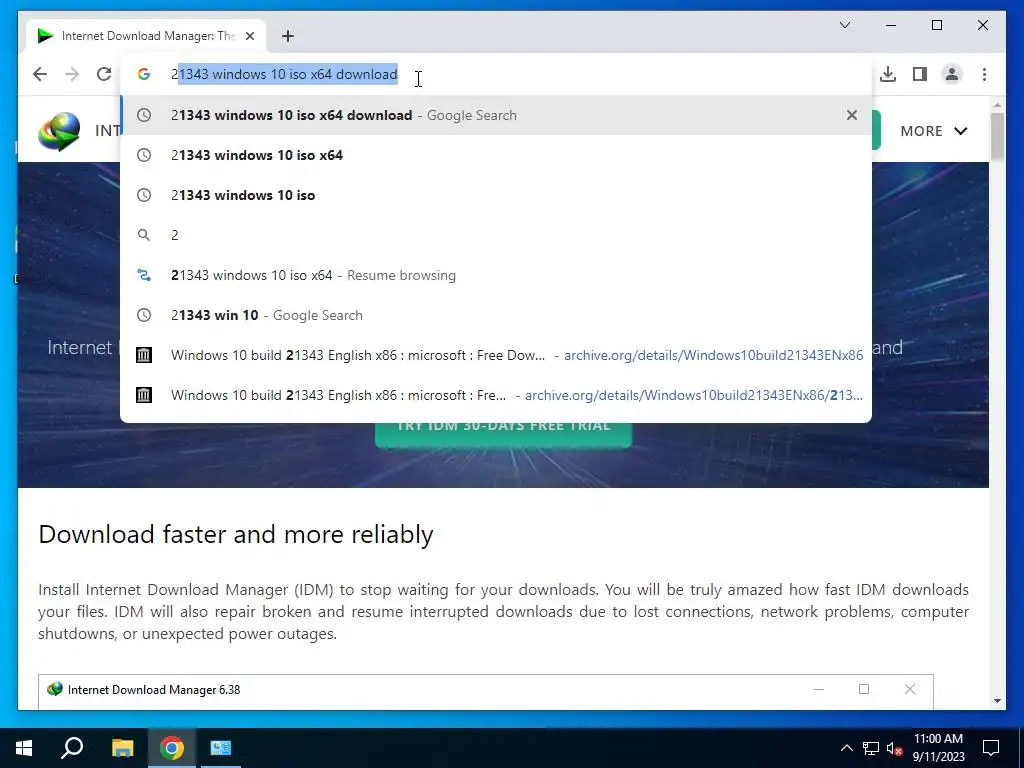The image size is (1024, 768).
Task: Click the network tray icon
Action: [x=871, y=748]
